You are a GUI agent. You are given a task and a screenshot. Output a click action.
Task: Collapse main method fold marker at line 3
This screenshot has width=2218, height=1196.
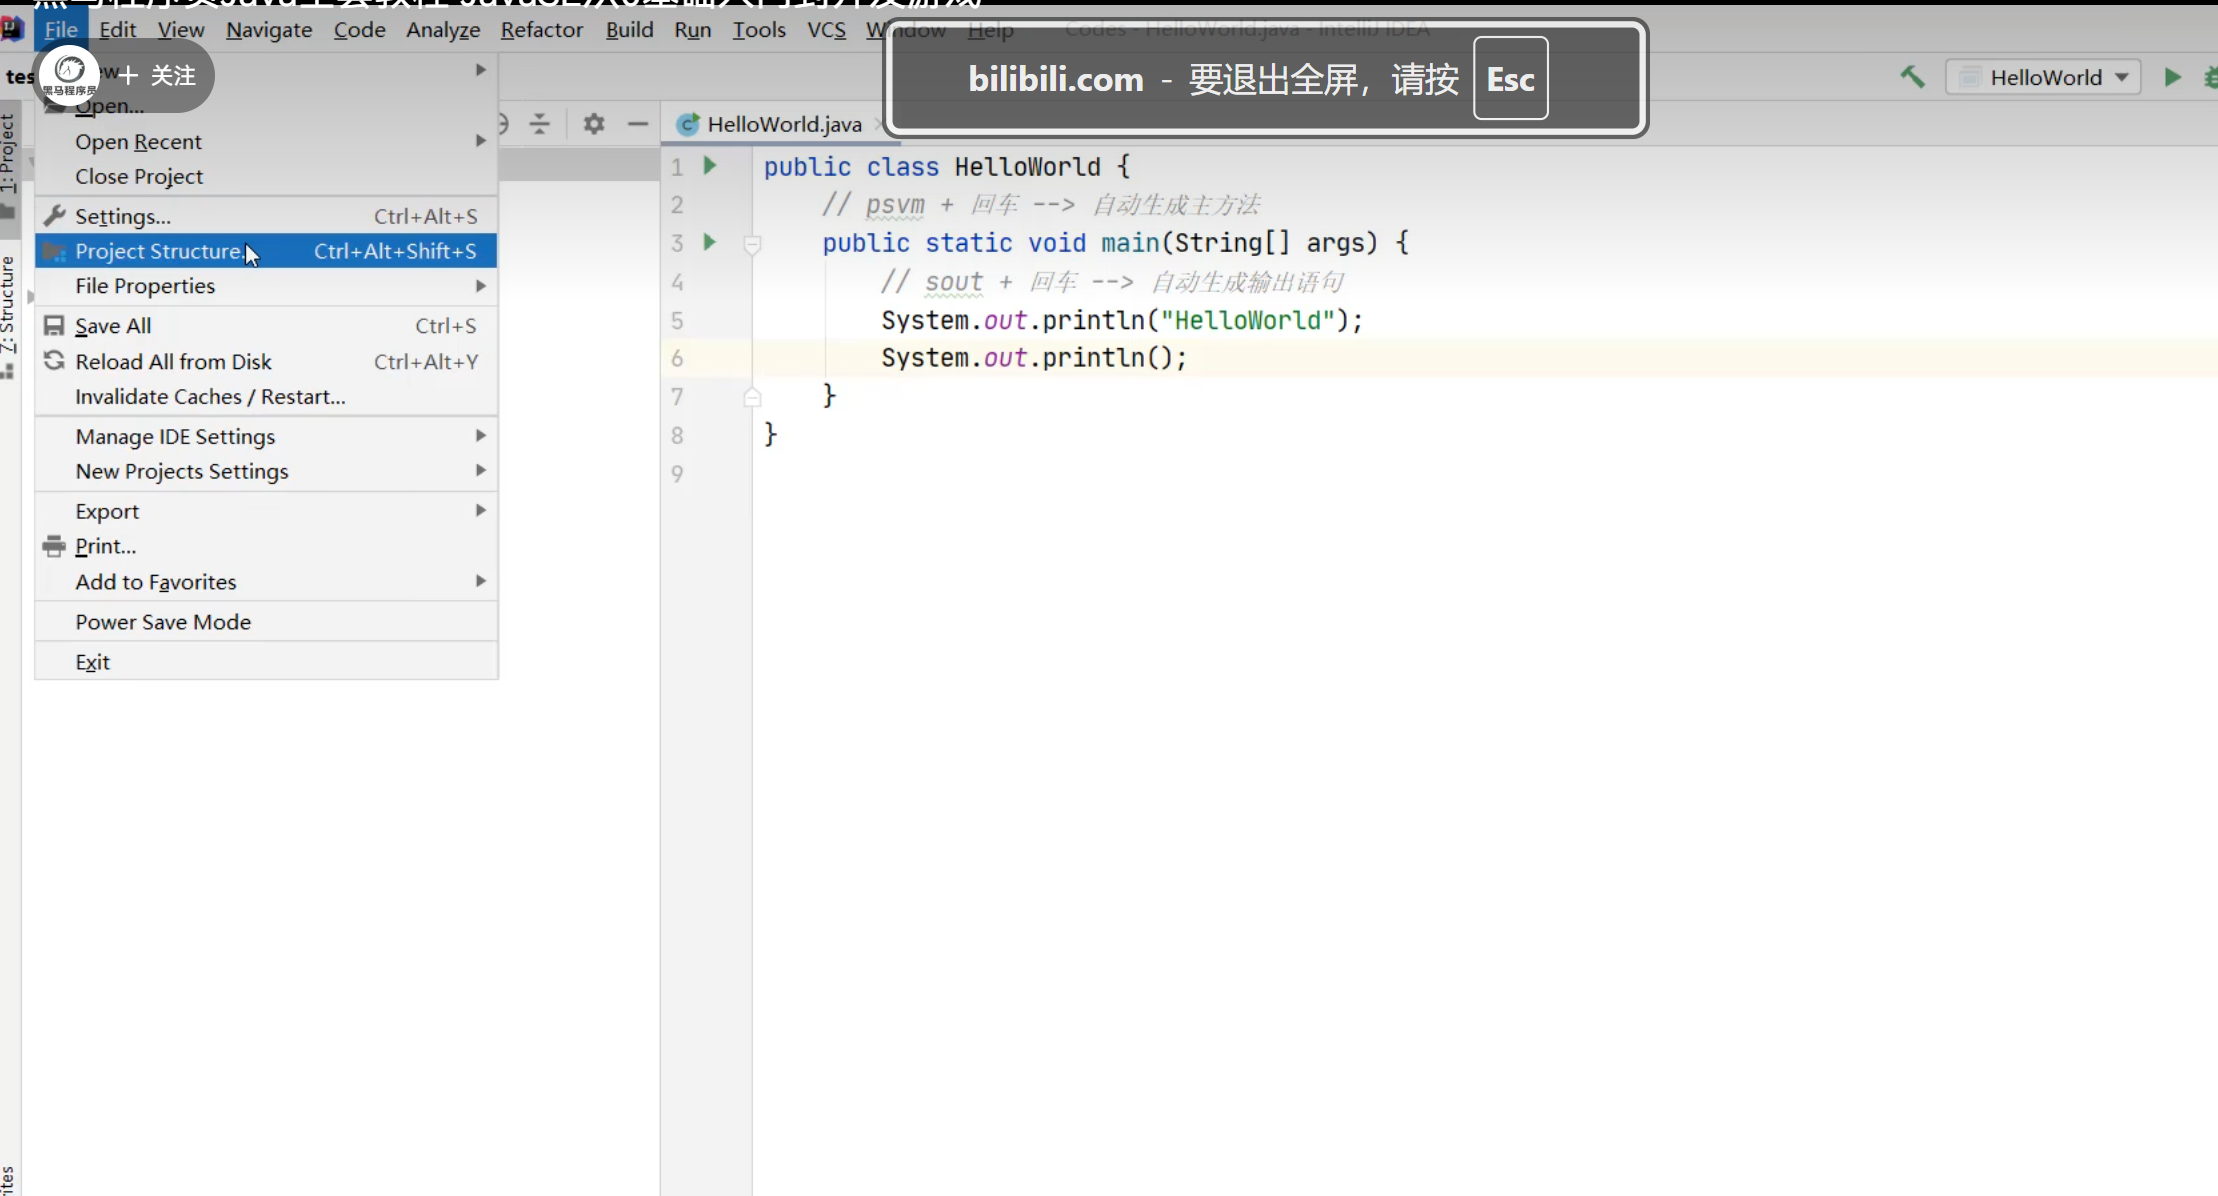click(753, 243)
